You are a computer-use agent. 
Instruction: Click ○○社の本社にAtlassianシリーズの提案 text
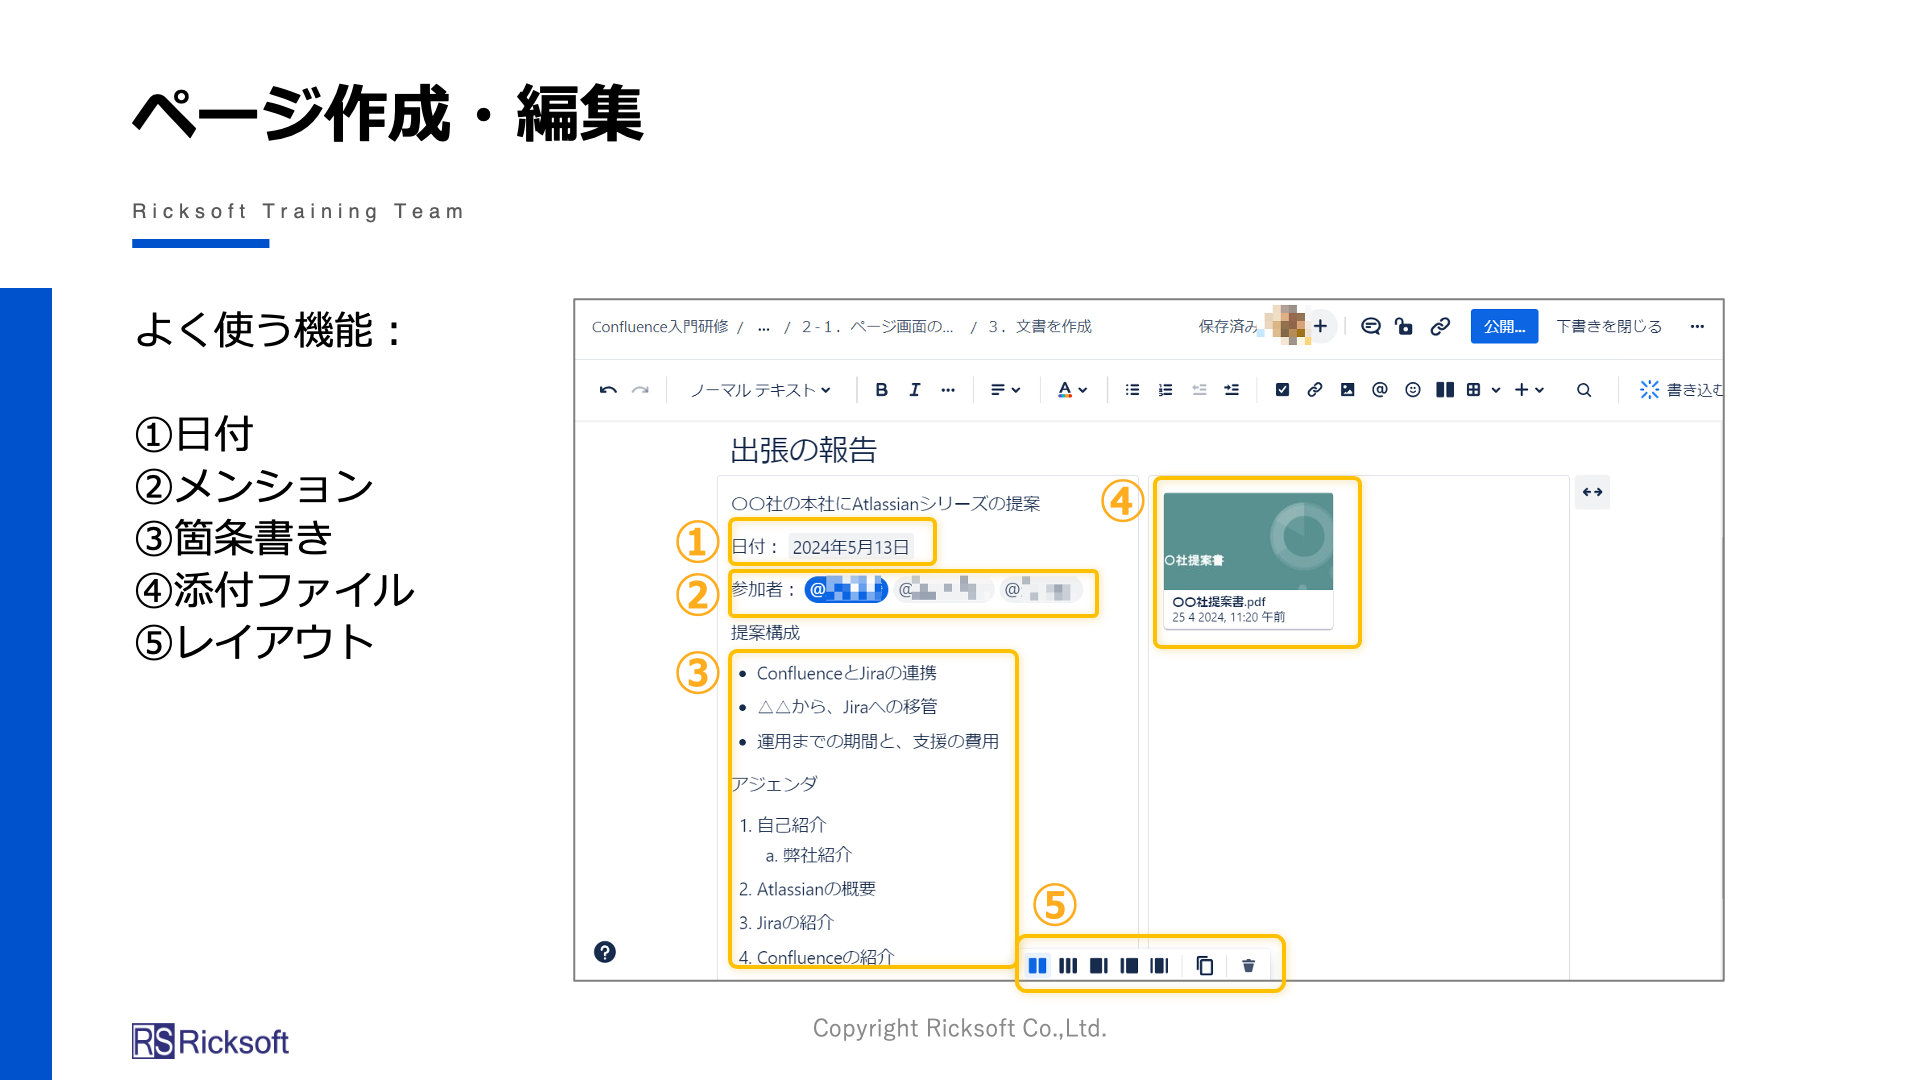coord(886,504)
